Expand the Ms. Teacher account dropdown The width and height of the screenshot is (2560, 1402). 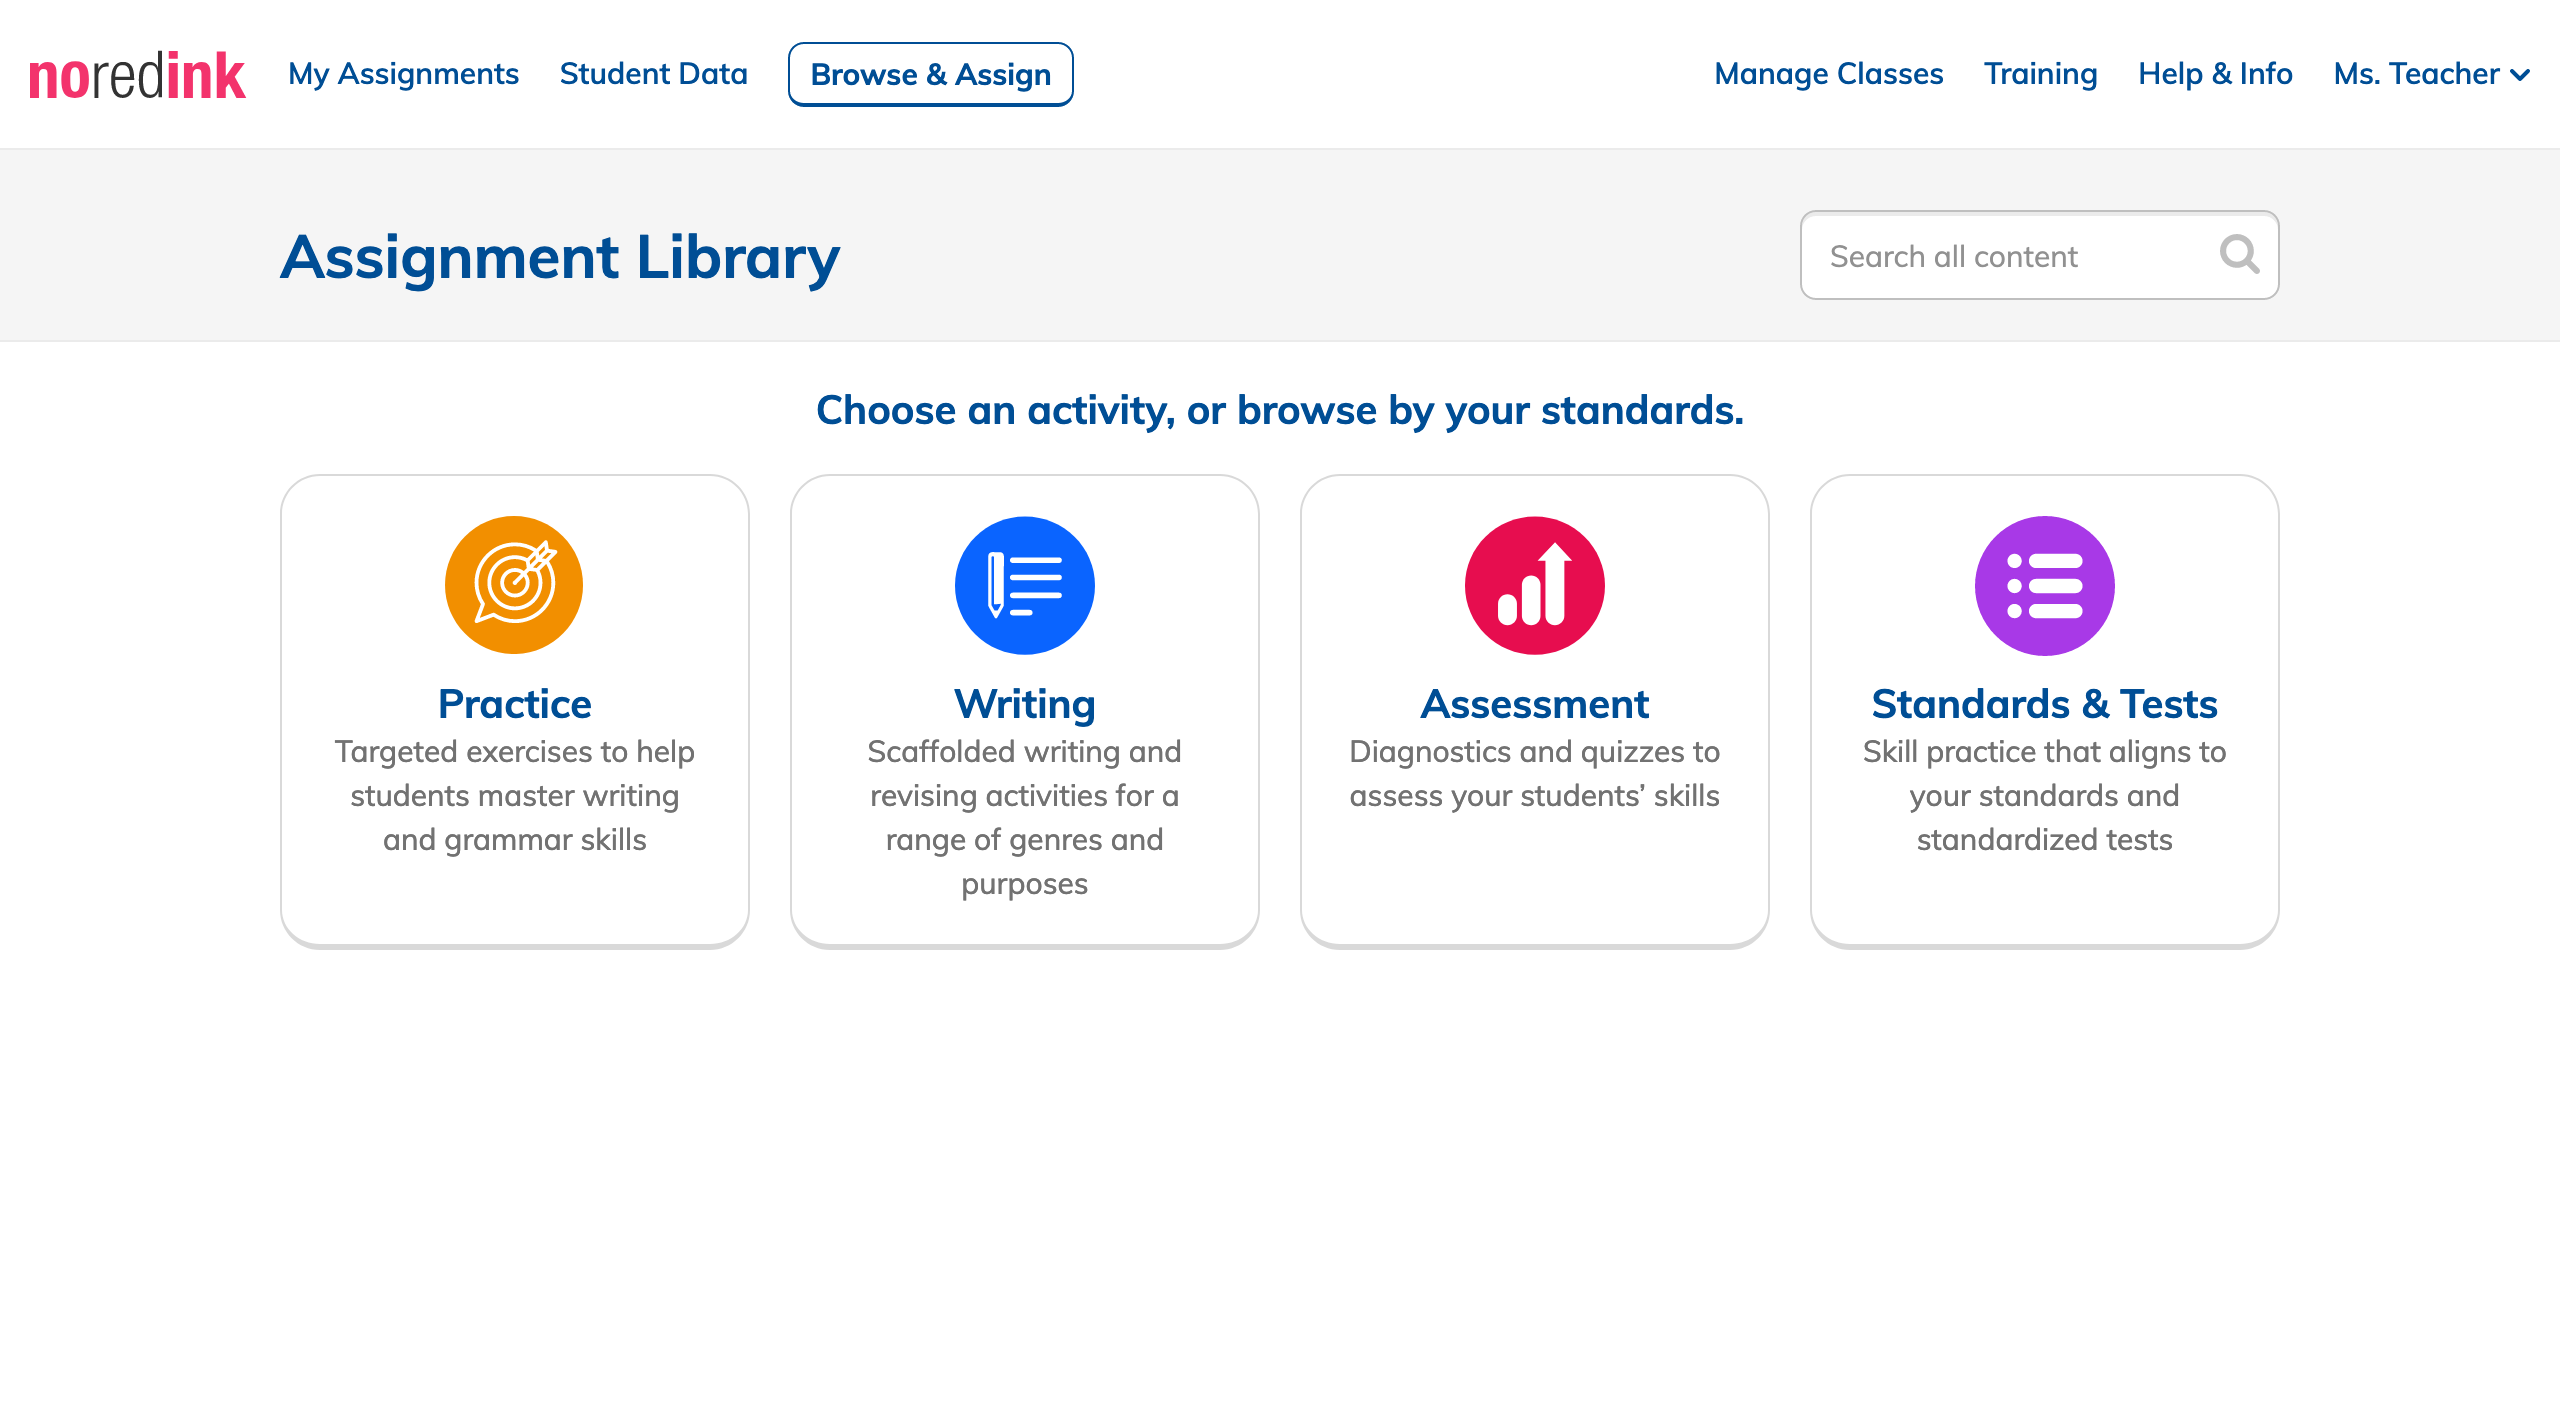2416,74
